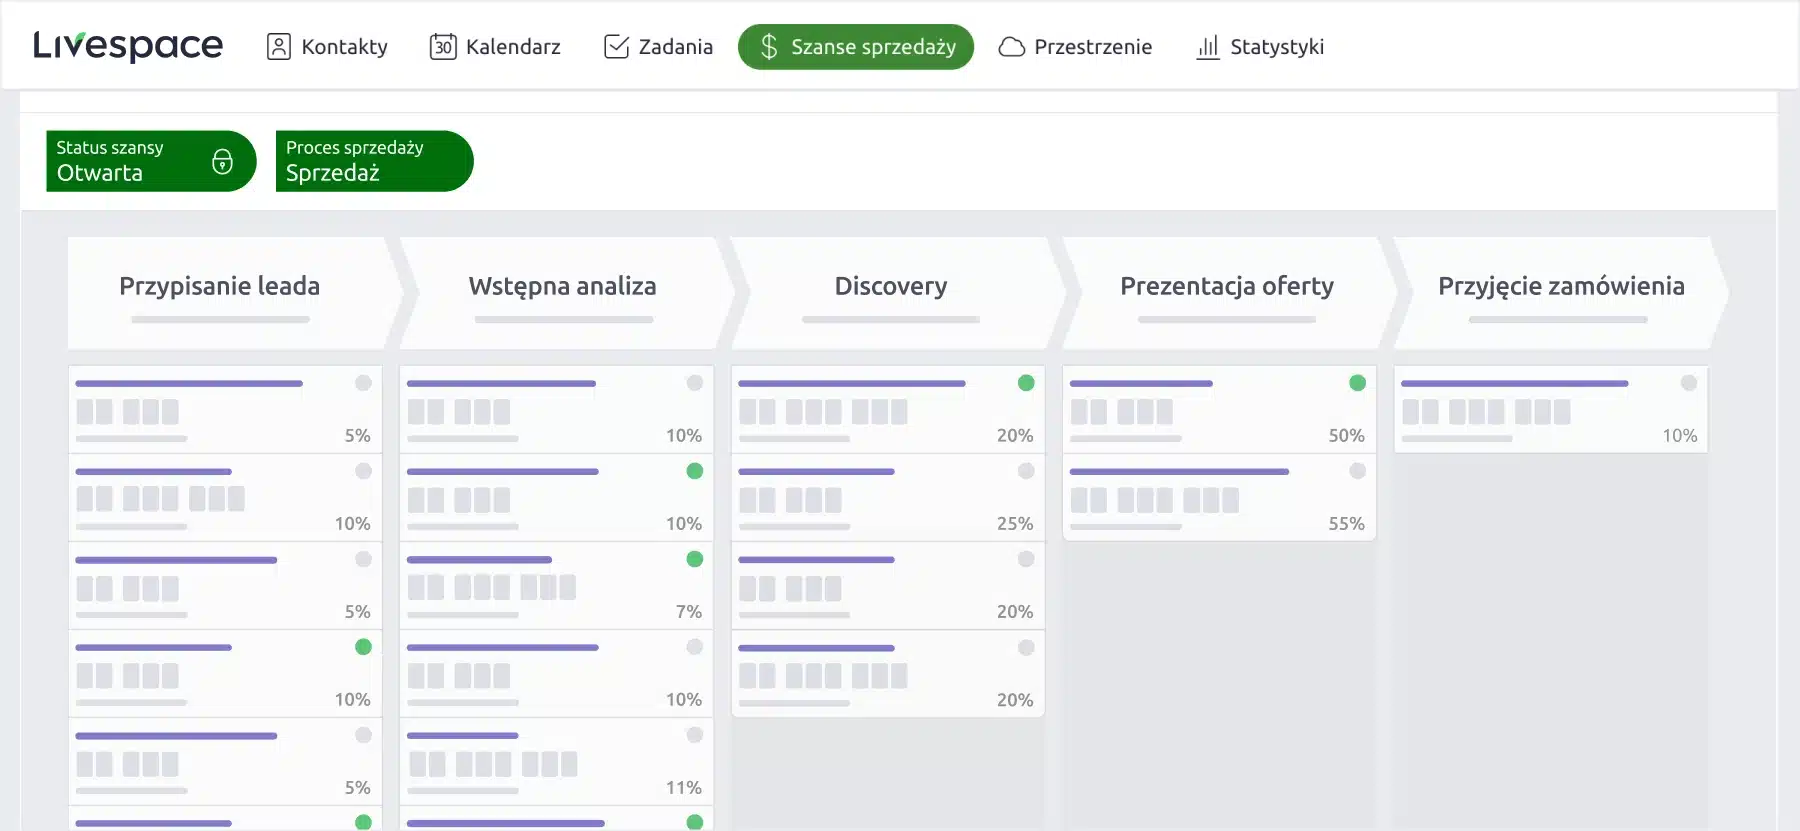Screen dimensions: 1800x831
Task: Open the 50% card in Prezentacja oferty
Action: [1219, 410]
